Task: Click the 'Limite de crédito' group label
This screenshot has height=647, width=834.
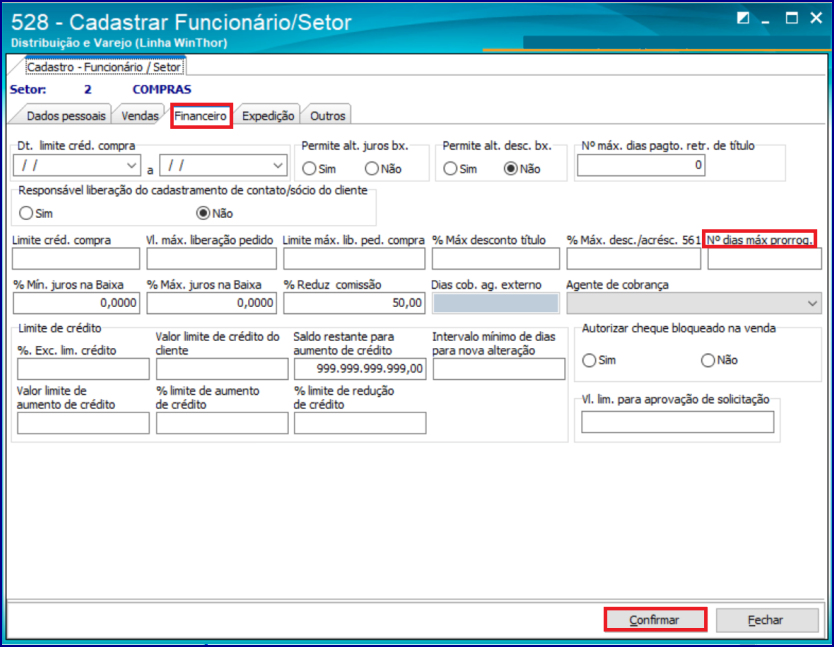Action: [60, 328]
